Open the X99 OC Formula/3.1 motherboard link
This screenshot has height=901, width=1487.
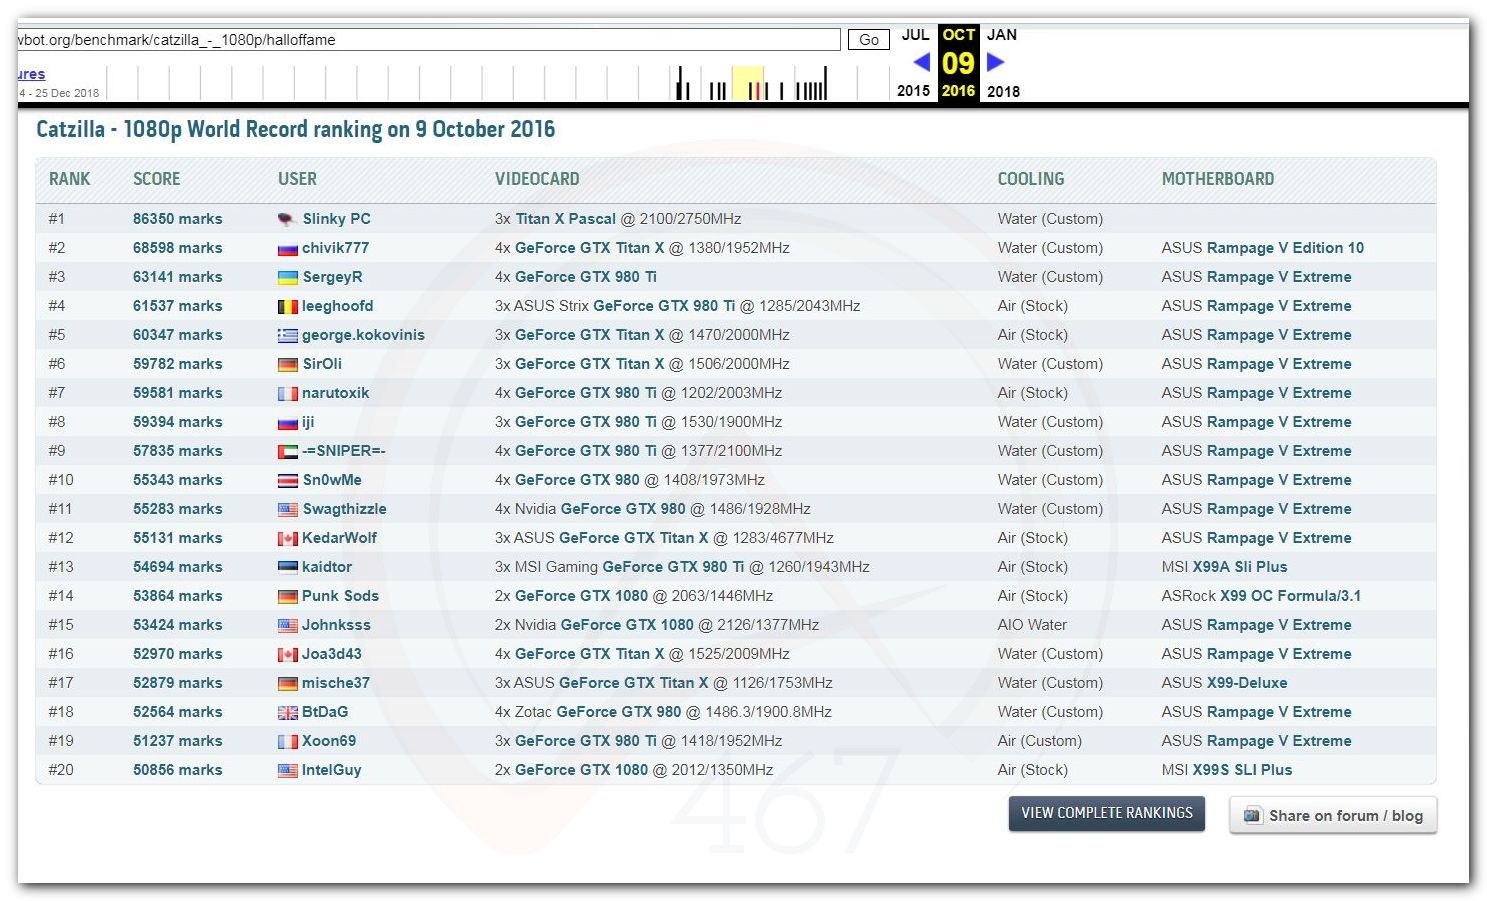point(1290,596)
